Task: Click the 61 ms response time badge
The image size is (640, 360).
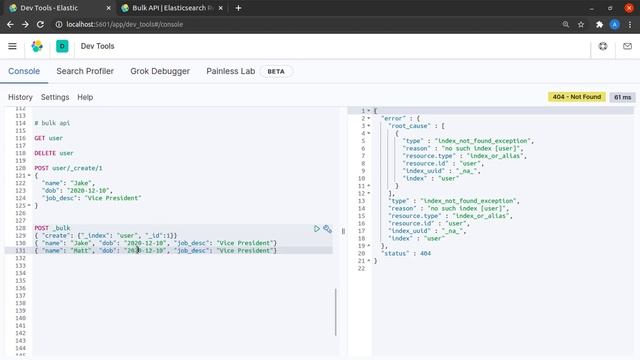Action: 622,97
